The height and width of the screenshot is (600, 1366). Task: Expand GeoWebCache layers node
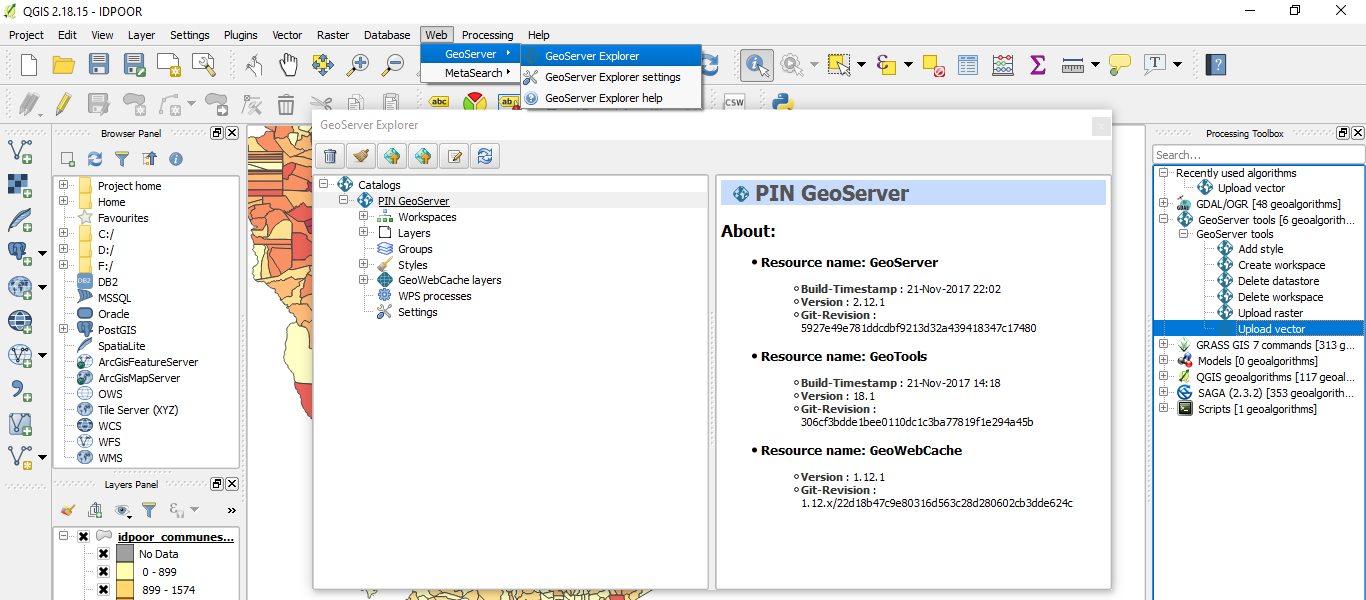coord(364,280)
